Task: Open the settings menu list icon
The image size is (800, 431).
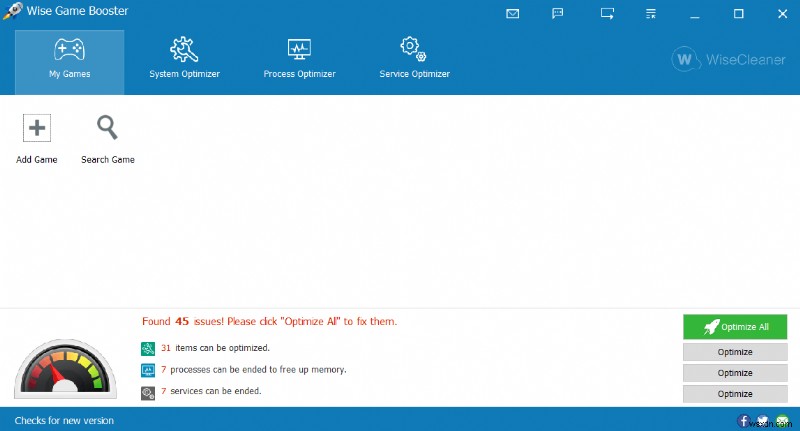Action: tap(651, 14)
